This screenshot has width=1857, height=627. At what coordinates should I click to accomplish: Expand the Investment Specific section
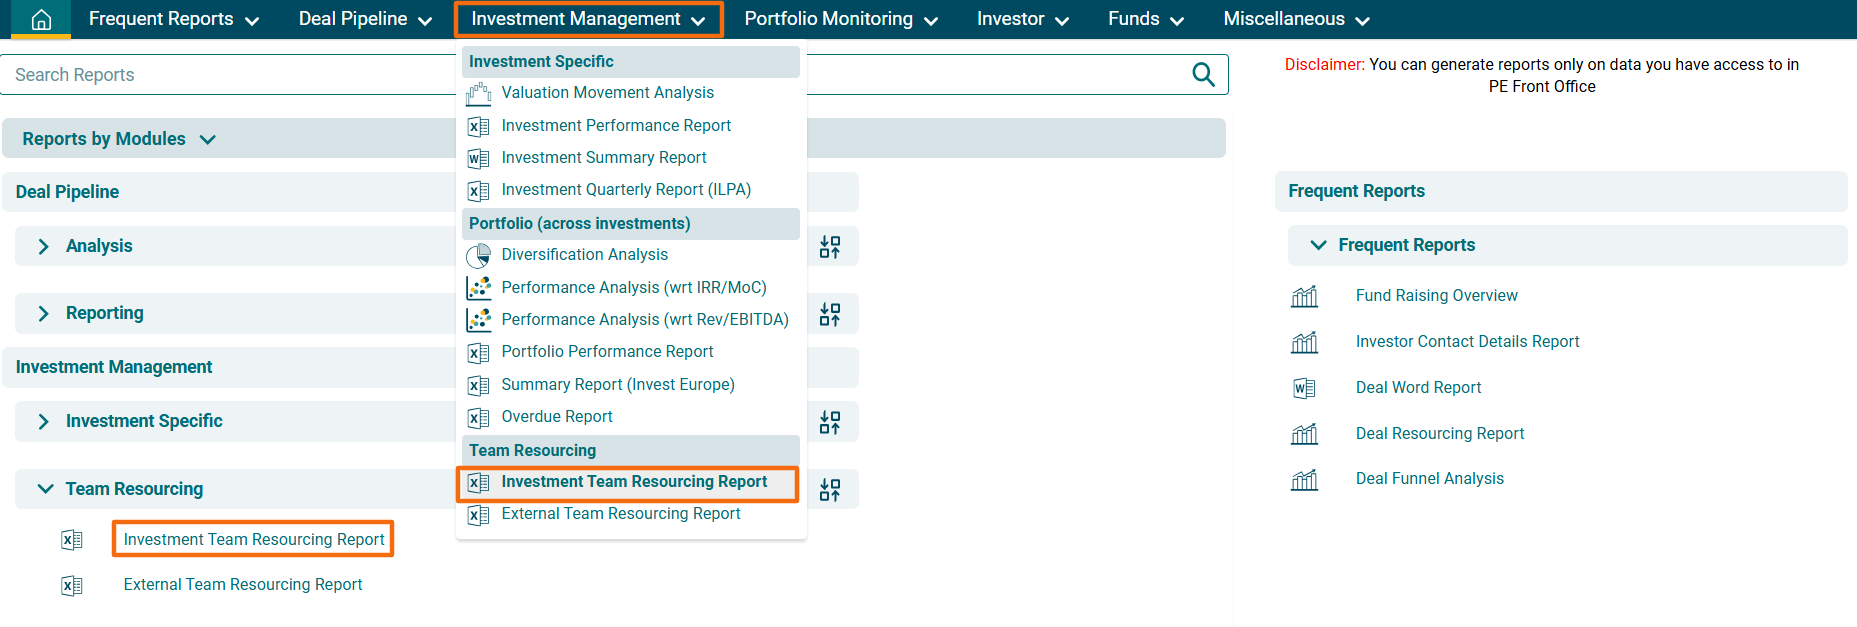coord(43,422)
